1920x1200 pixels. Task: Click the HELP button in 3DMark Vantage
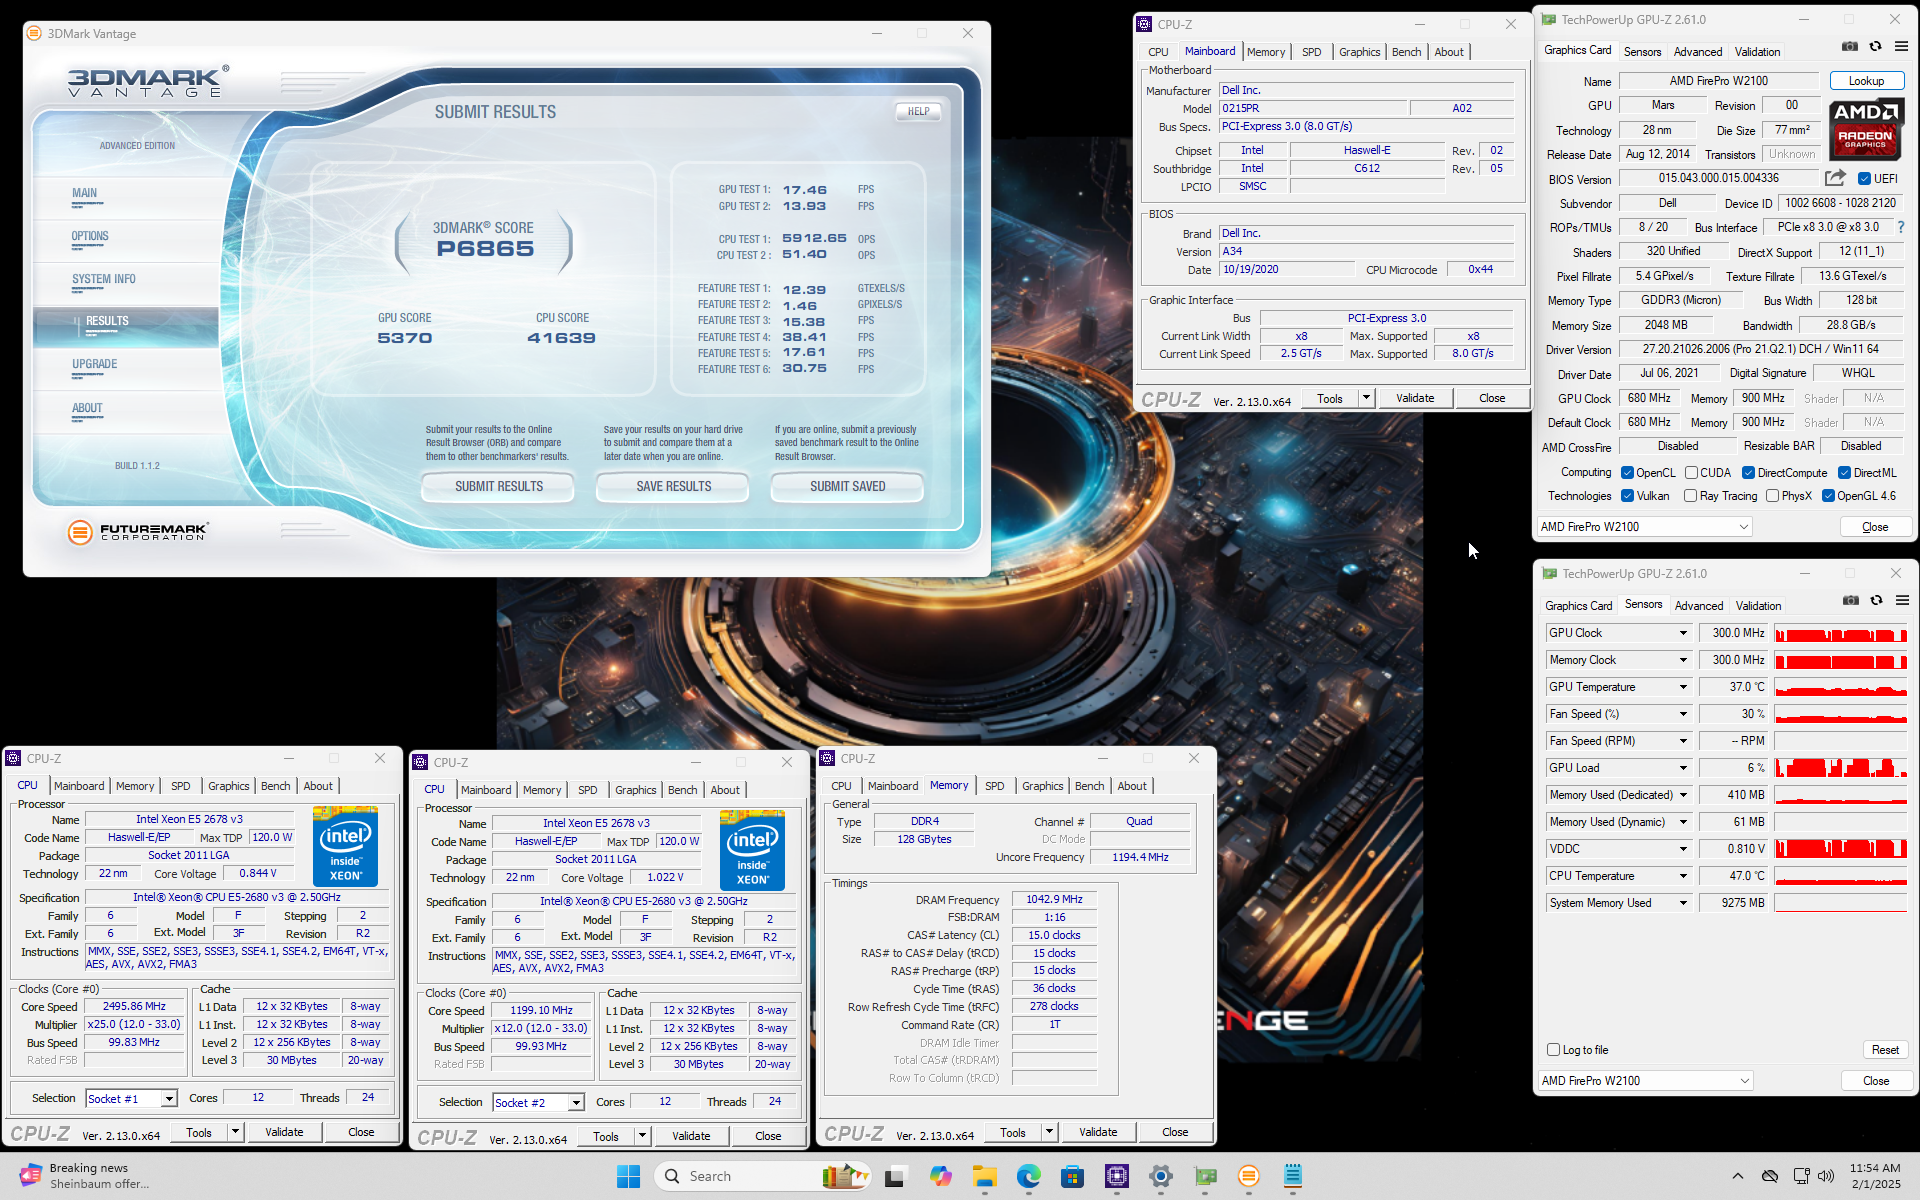(x=918, y=111)
